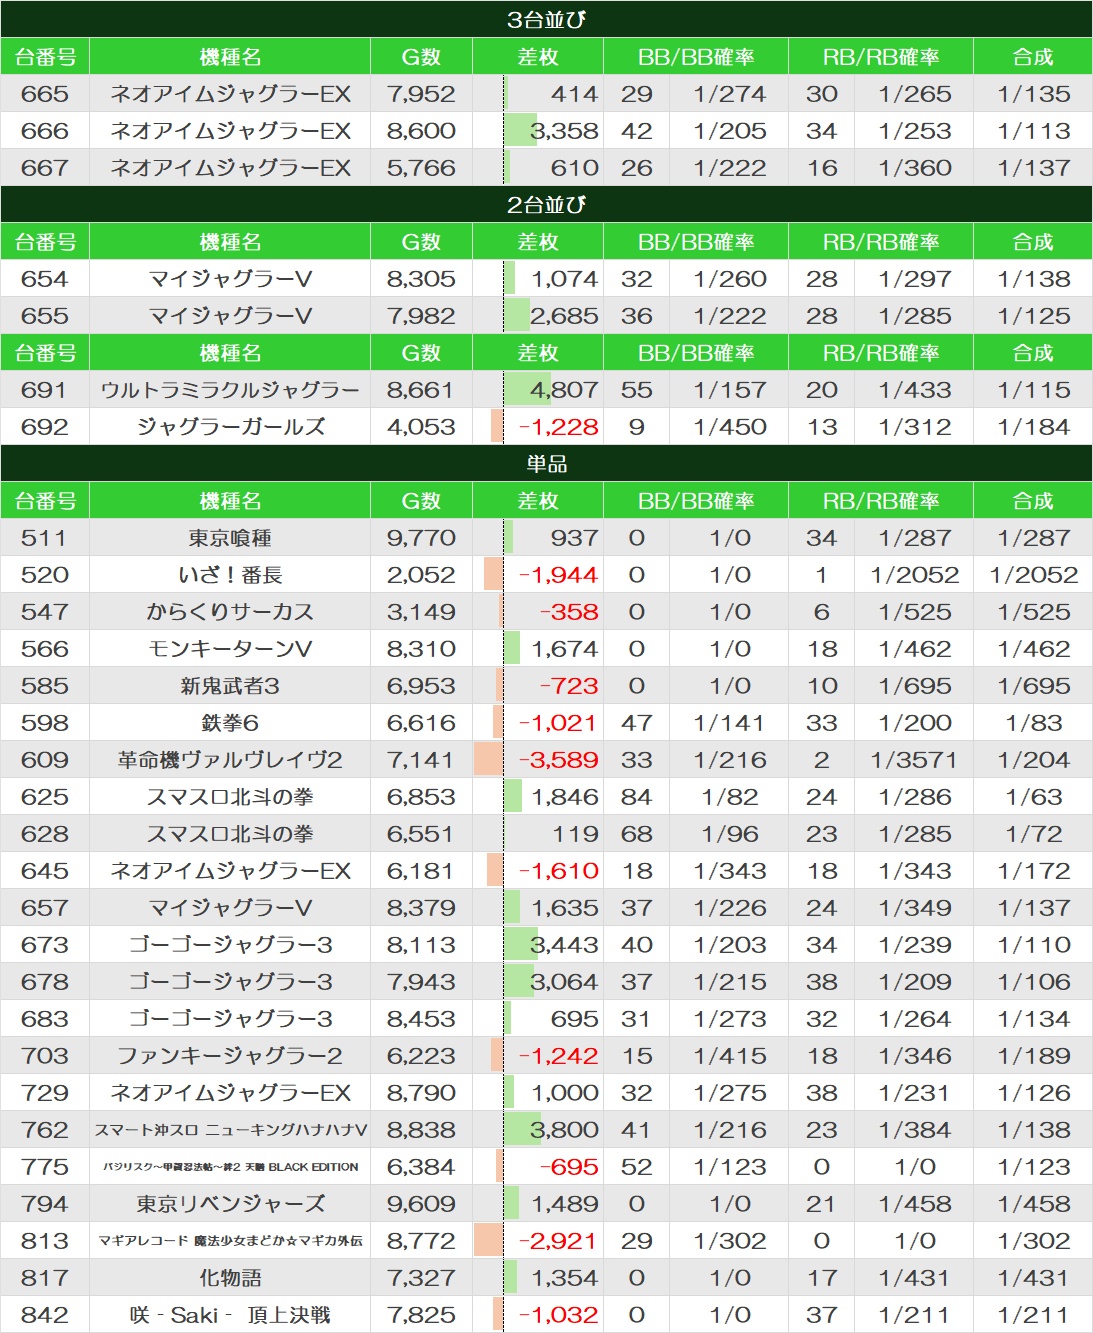Click the -1,944 difference value
The width and height of the screenshot is (1093, 1333).
tap(558, 575)
